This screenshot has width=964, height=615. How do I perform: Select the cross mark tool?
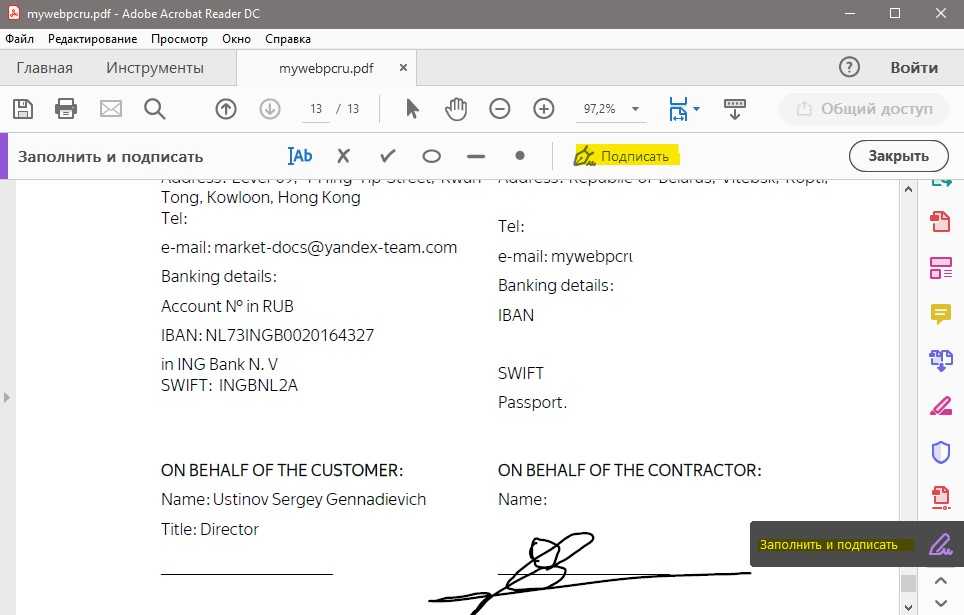[x=343, y=156]
